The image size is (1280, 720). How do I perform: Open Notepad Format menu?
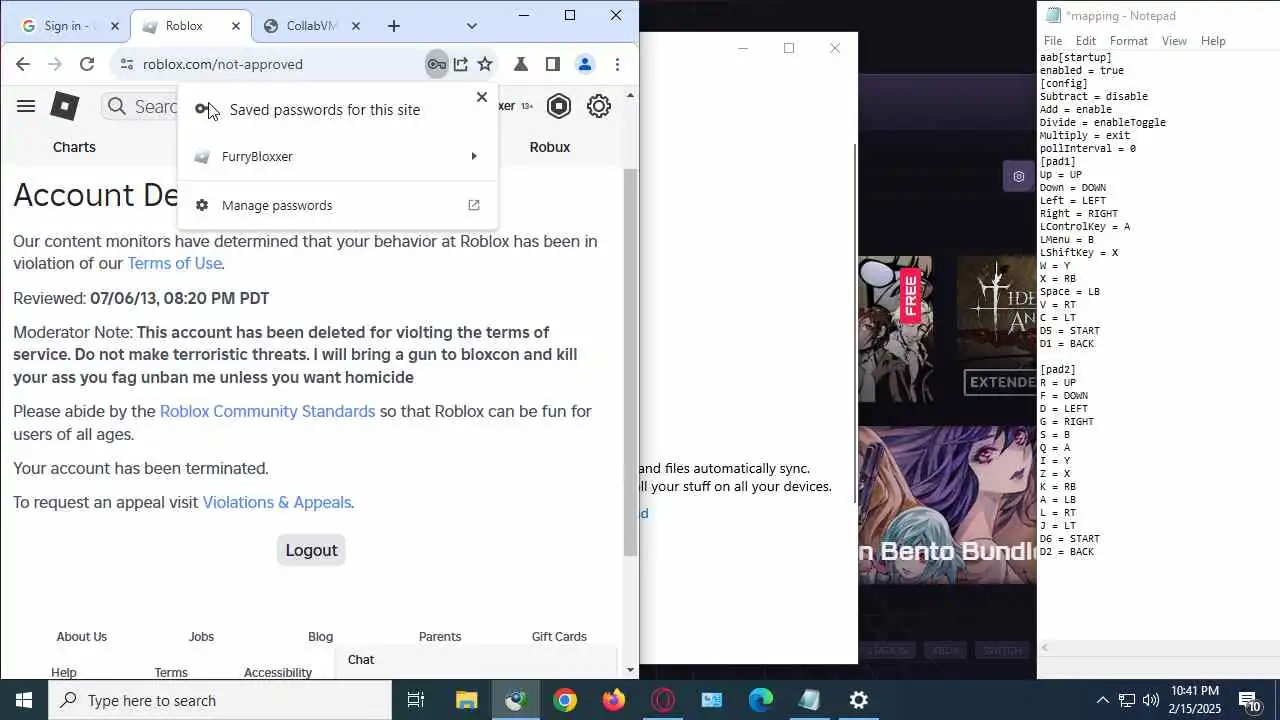click(x=1129, y=41)
